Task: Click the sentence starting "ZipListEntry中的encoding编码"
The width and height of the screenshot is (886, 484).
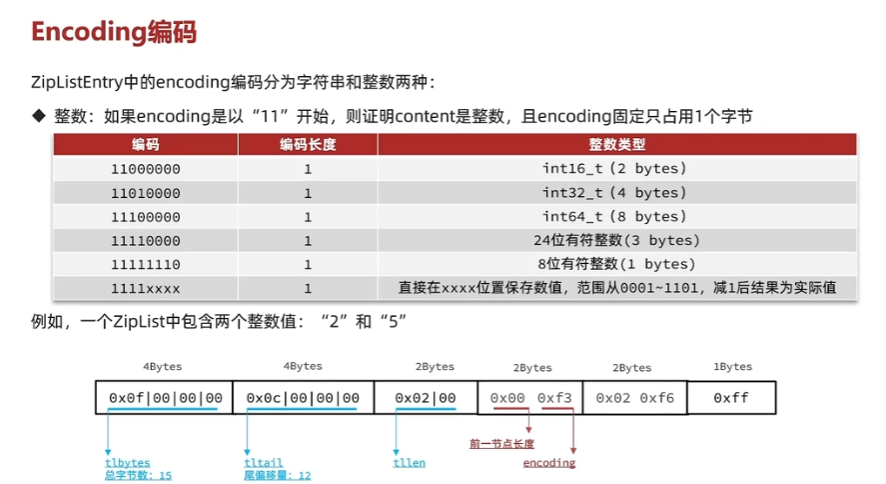Action: click(x=233, y=82)
